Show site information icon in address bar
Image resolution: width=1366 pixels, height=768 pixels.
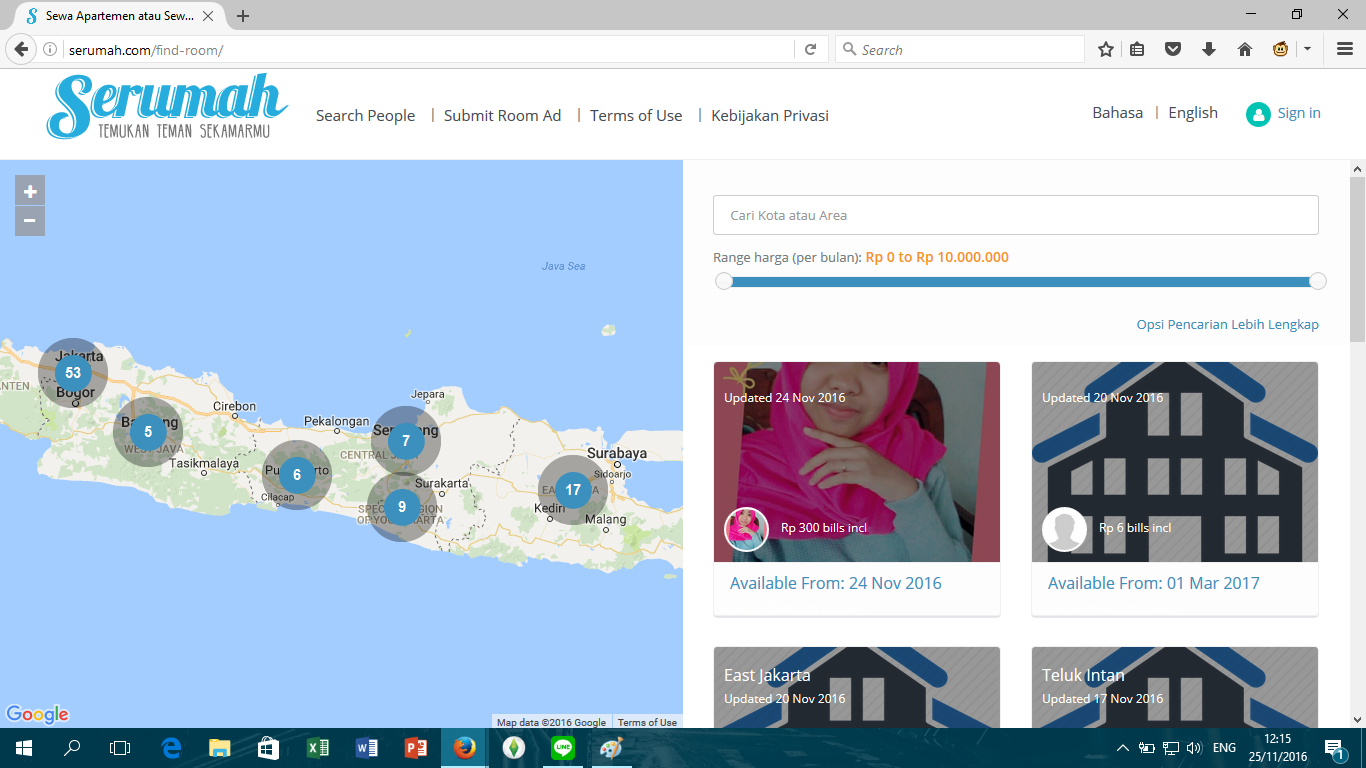[50, 49]
